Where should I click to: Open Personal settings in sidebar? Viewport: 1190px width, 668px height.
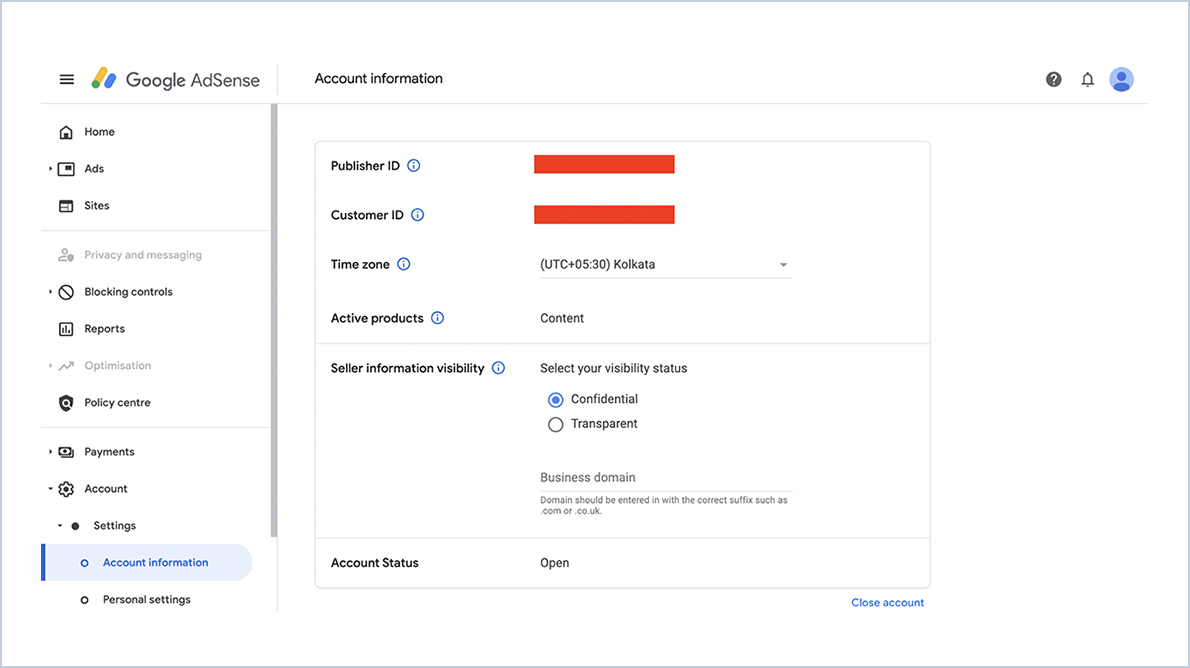(146, 600)
